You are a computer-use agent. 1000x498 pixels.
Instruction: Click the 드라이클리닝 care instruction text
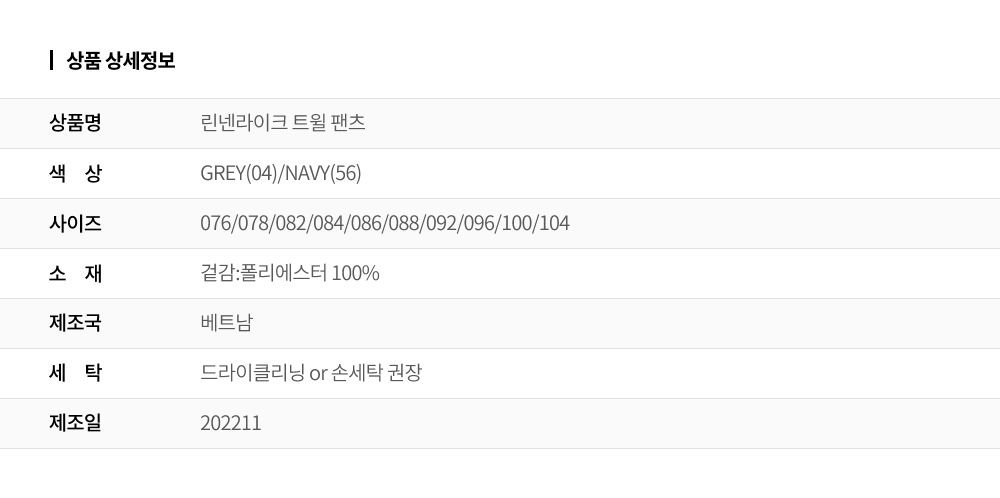coord(252,373)
